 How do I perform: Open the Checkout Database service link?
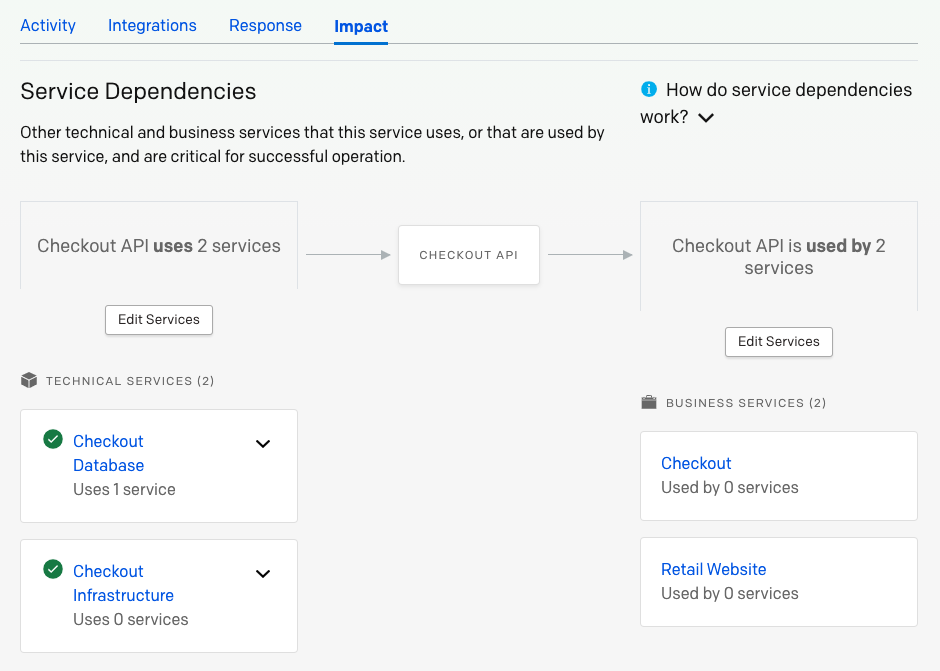click(x=108, y=453)
